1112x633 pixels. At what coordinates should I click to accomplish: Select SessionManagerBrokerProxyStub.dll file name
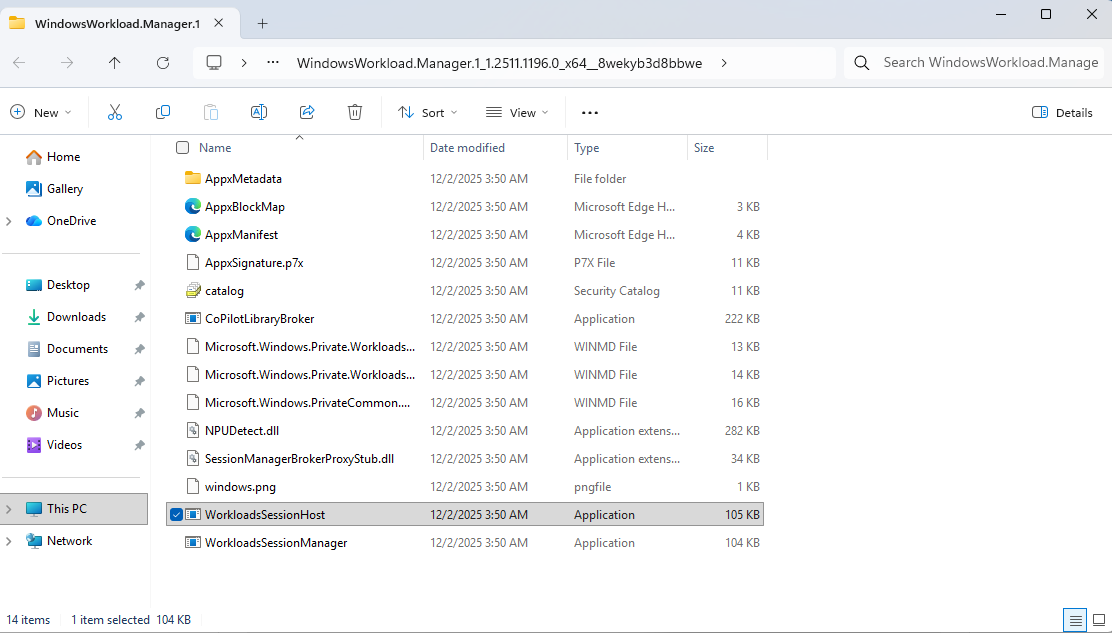point(299,459)
